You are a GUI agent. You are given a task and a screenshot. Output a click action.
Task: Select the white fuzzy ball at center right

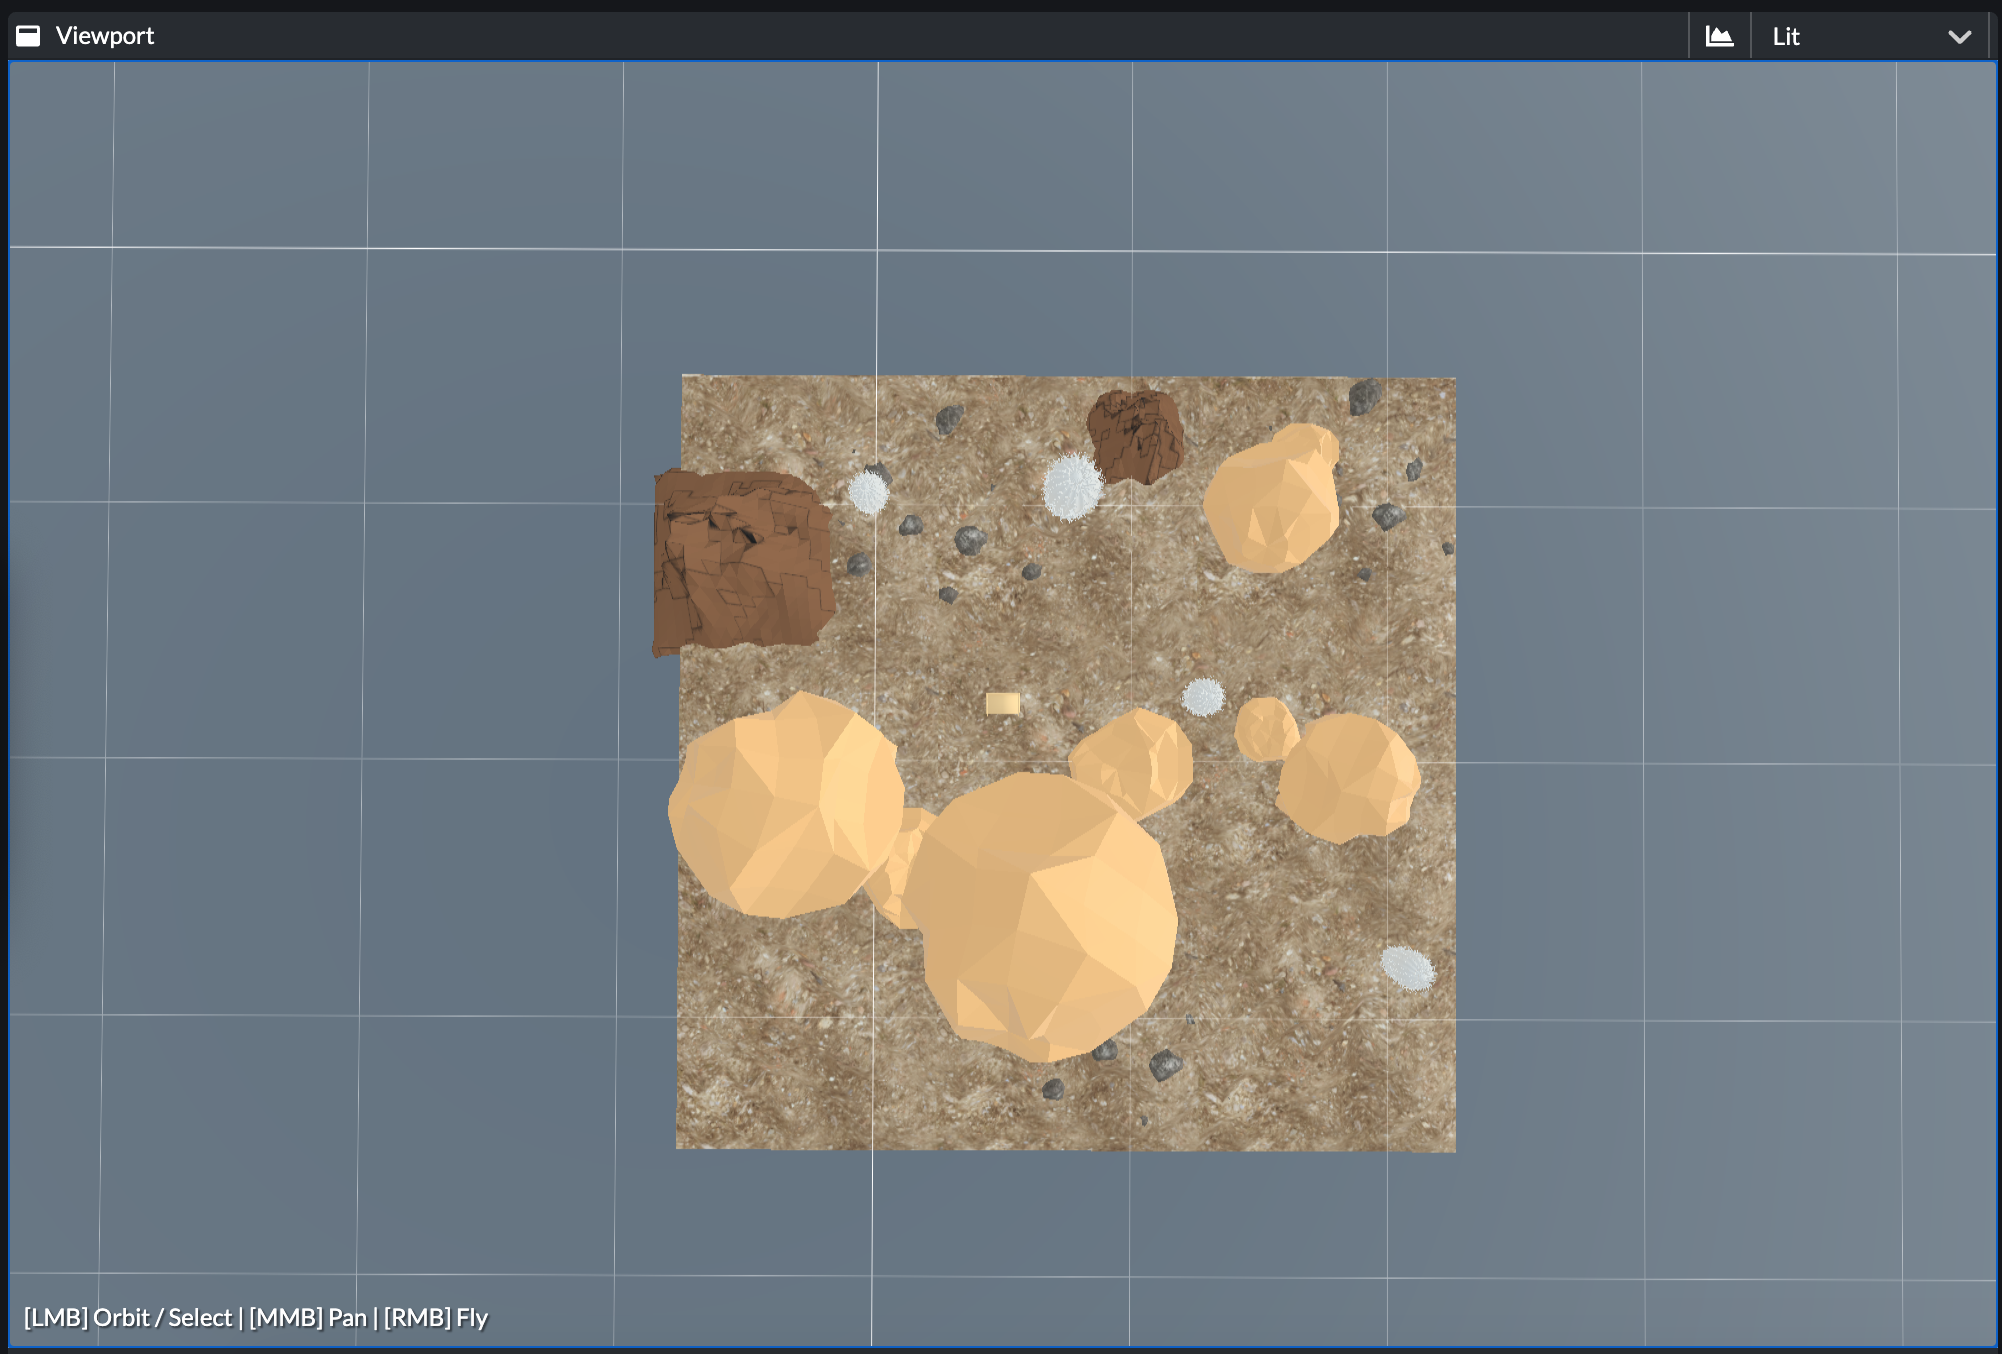pyautogui.click(x=1202, y=697)
